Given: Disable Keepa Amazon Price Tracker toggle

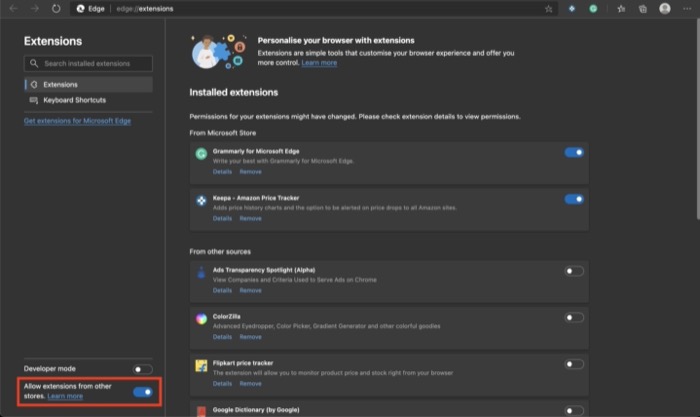Looking at the screenshot, I should (x=574, y=199).
